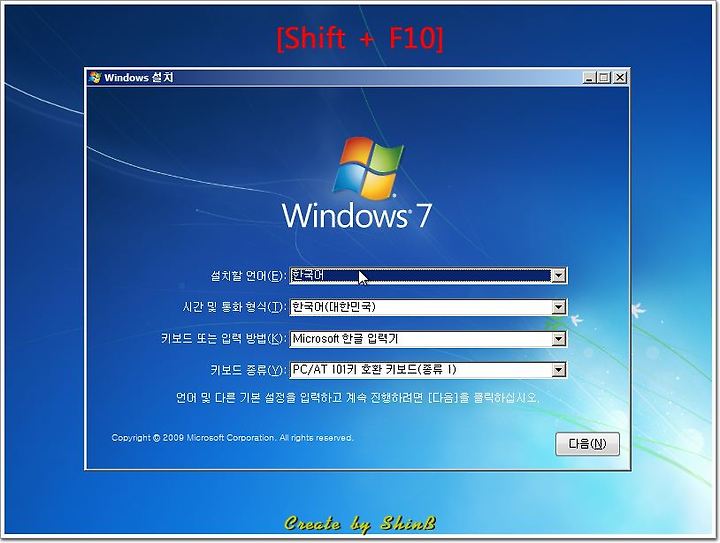720x543 pixels.
Task: Open the 시간 및 통화 형식 dropdown arrow
Action: (558, 307)
